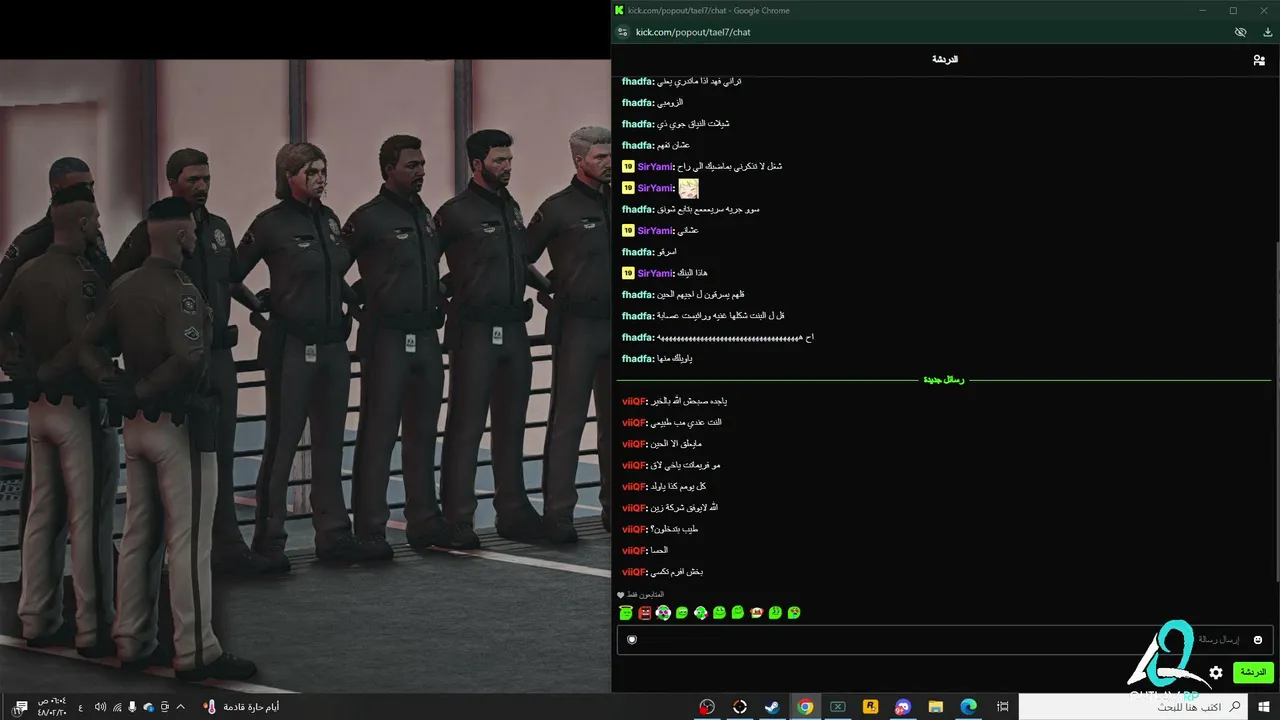Focus the chat message input field

coord(944,640)
